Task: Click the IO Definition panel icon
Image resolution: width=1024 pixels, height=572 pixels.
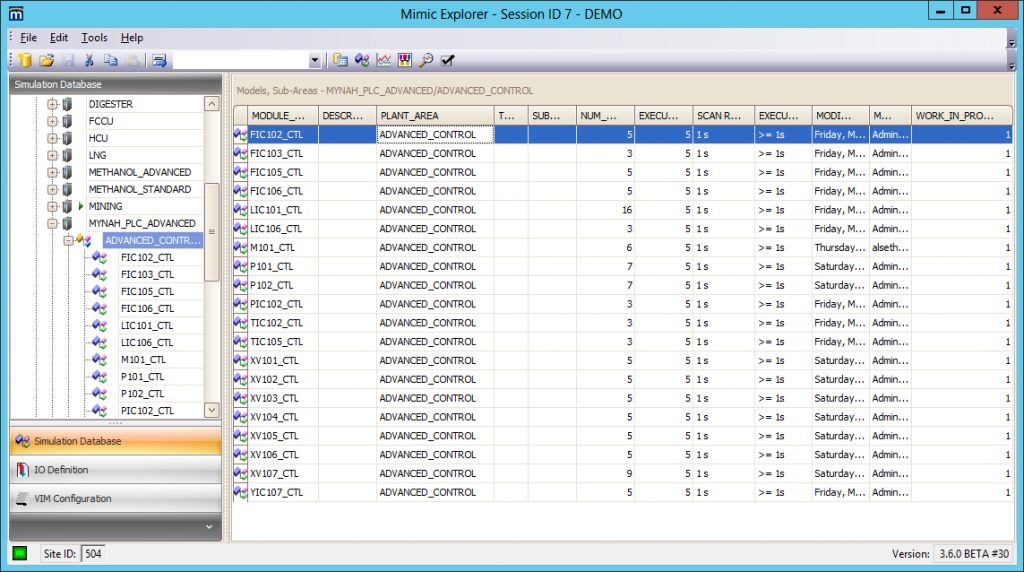Action: (x=22, y=469)
